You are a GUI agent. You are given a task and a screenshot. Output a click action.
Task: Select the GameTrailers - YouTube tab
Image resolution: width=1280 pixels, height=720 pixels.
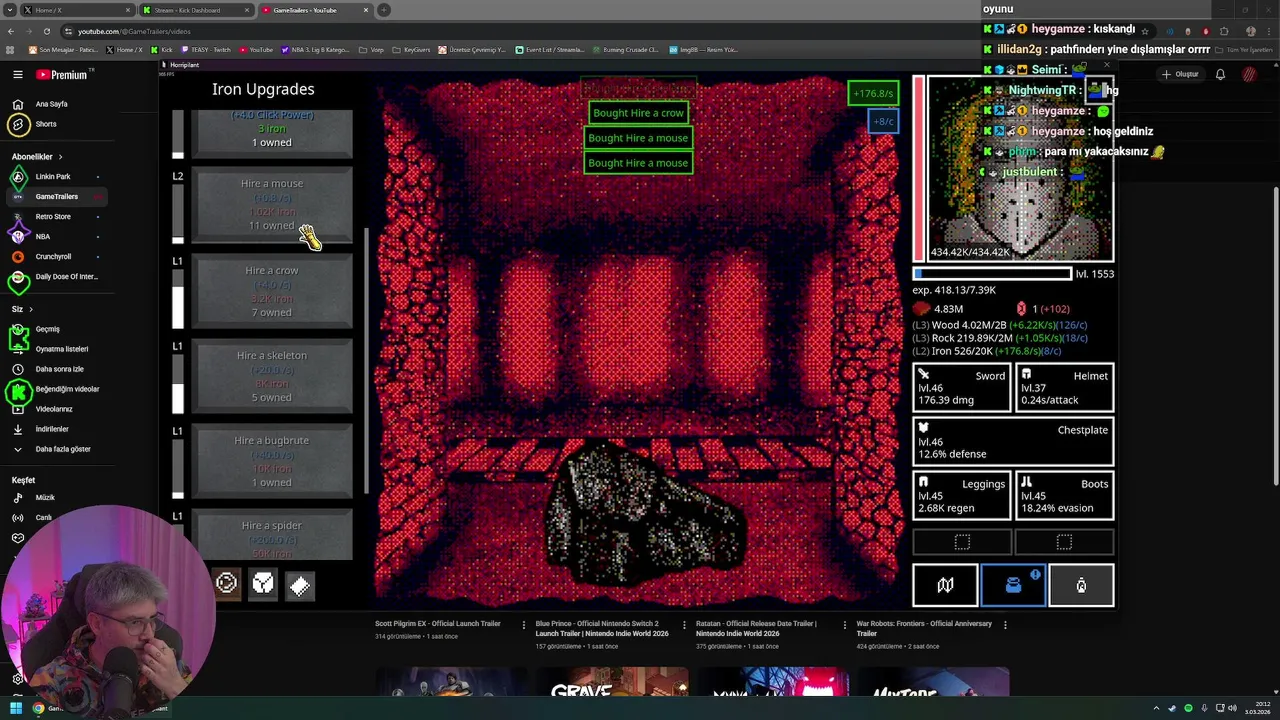click(314, 10)
